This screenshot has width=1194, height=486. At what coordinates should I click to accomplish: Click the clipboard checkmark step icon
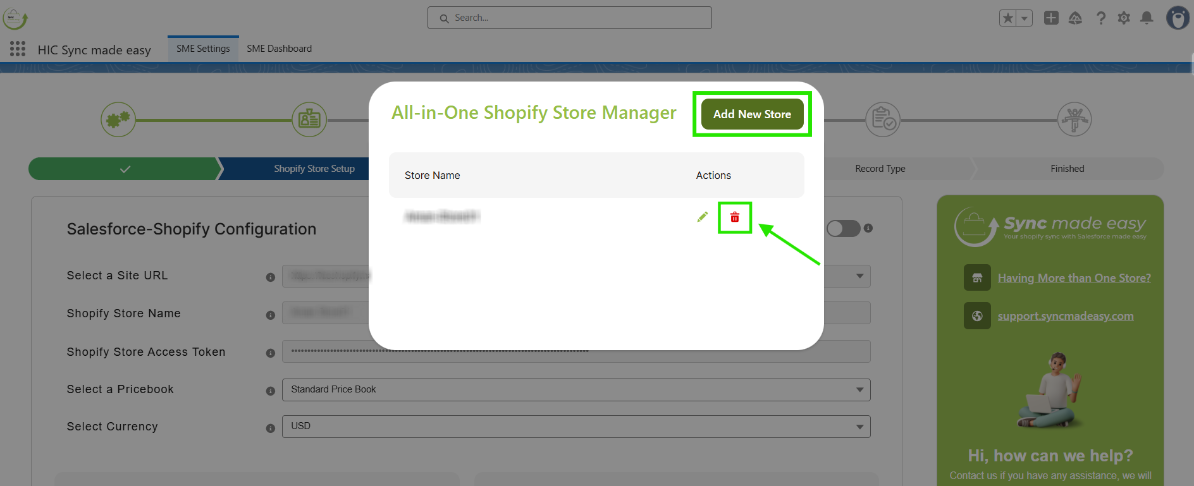click(x=883, y=119)
